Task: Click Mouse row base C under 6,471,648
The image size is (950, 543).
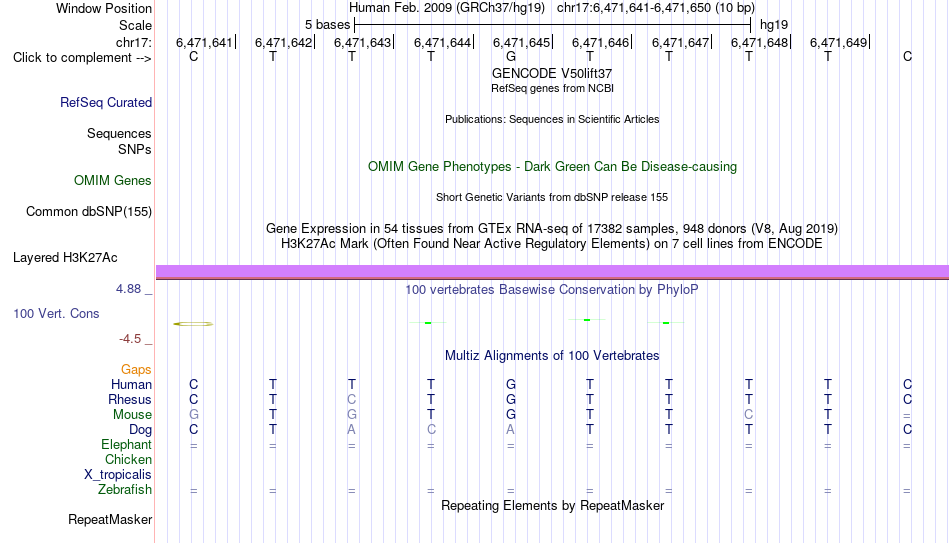Action: coord(749,415)
